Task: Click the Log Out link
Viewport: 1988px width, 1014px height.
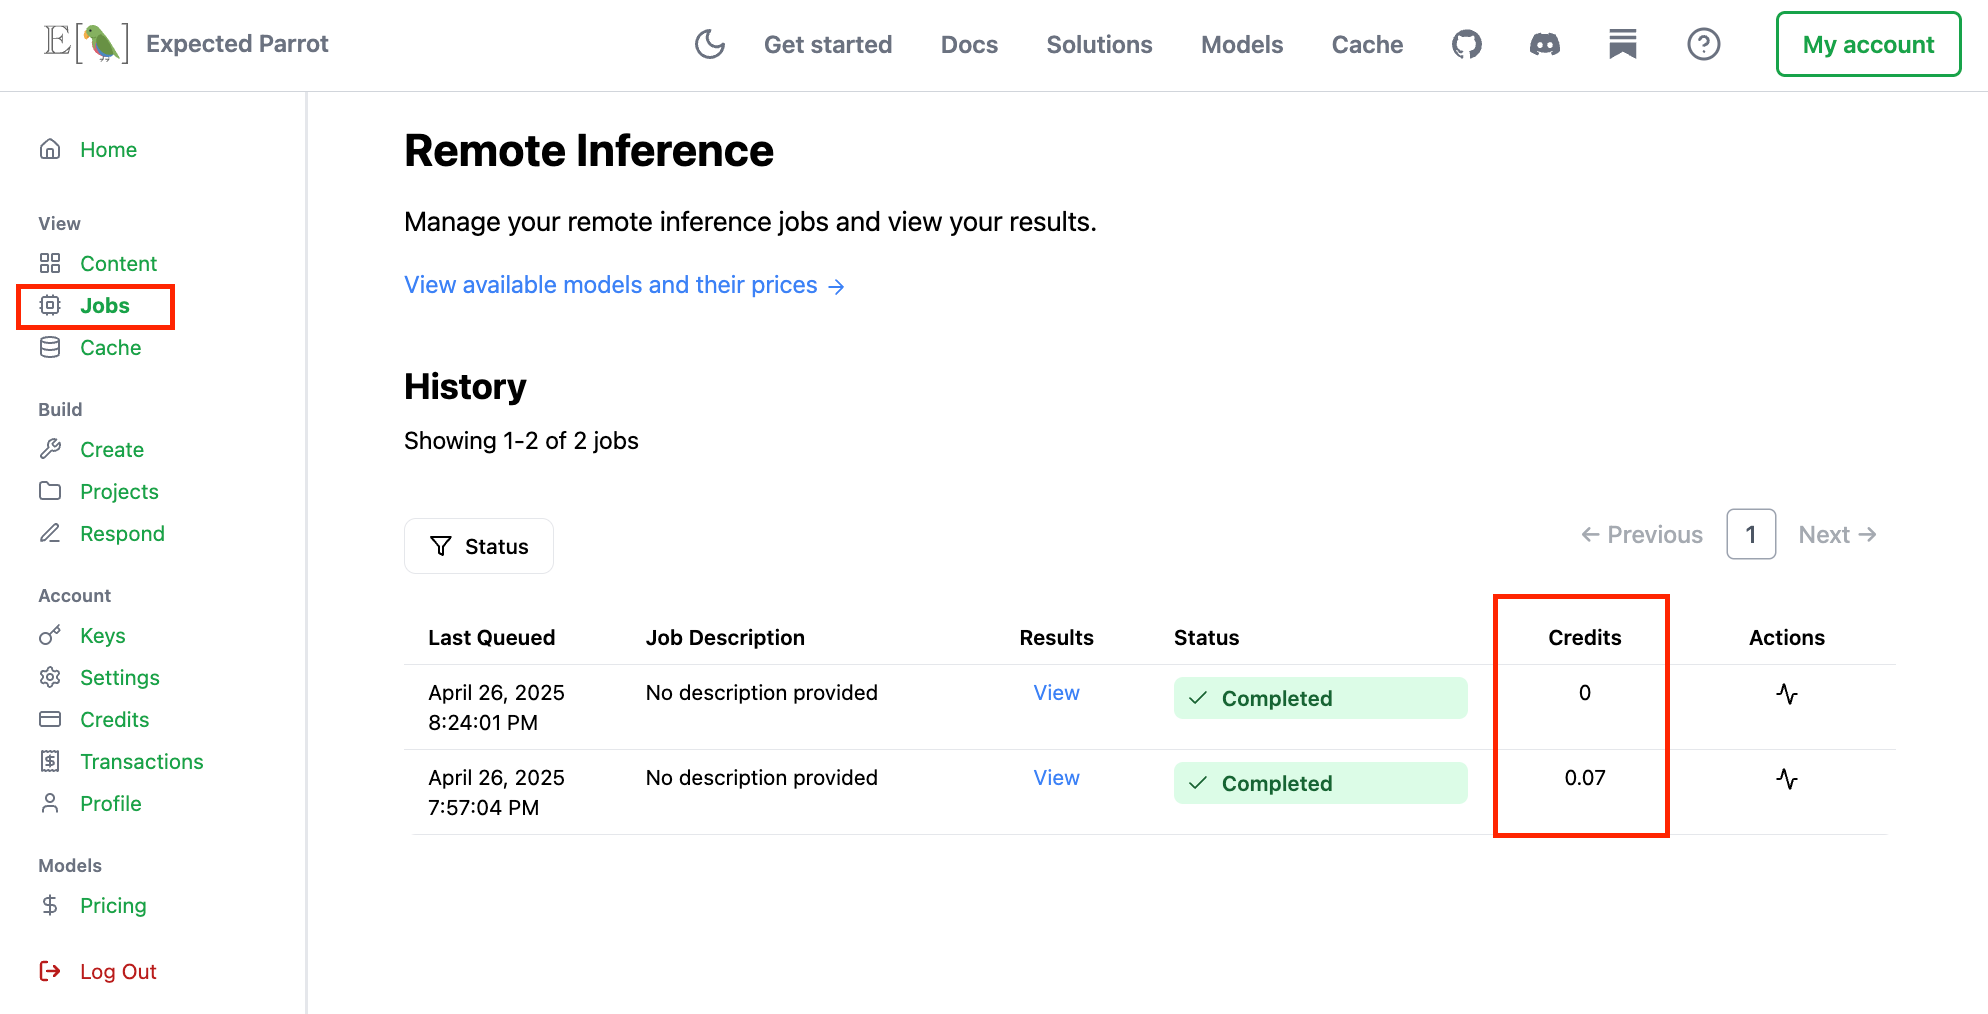Action: (117, 972)
